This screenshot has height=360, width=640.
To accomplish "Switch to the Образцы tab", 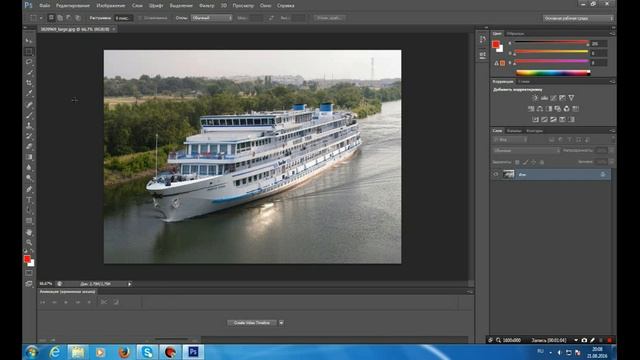I will 516,33.
